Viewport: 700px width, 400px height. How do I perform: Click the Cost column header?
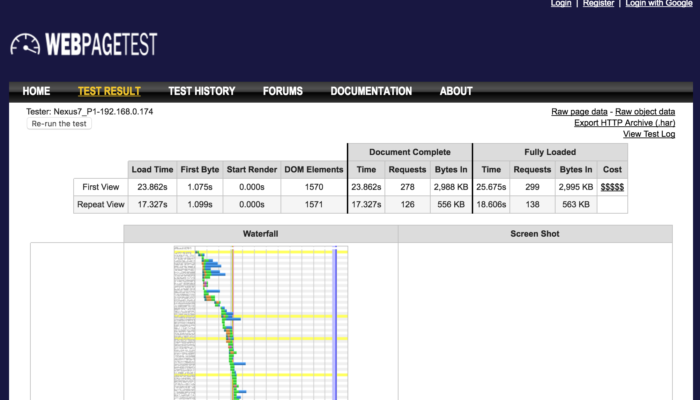pos(612,170)
